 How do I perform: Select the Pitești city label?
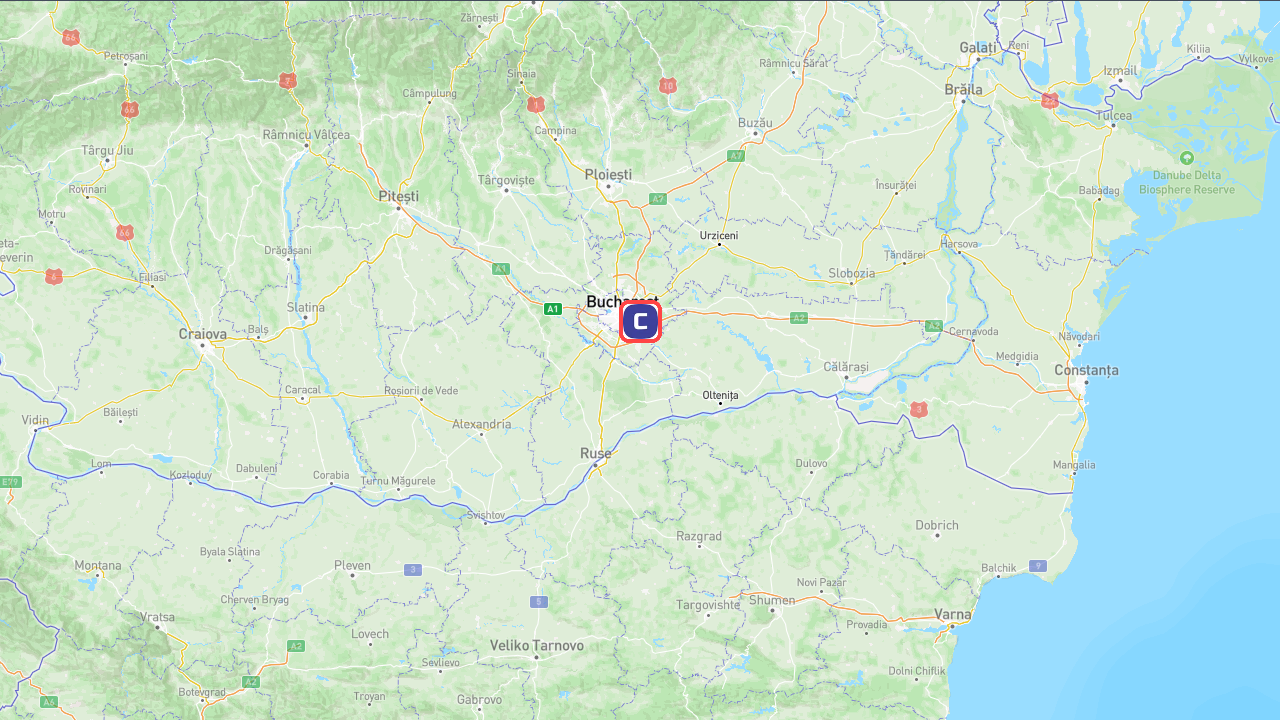click(x=399, y=196)
